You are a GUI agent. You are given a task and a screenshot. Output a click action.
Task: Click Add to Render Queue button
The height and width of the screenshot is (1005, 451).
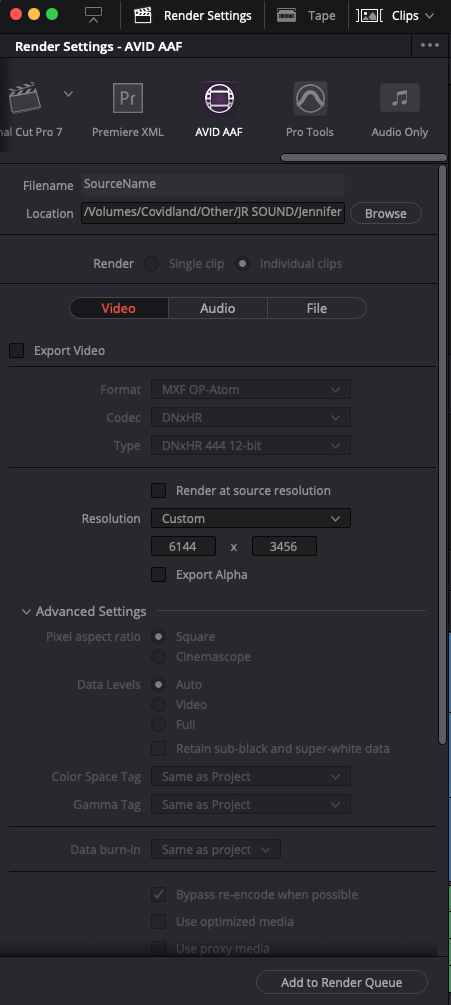click(341, 983)
